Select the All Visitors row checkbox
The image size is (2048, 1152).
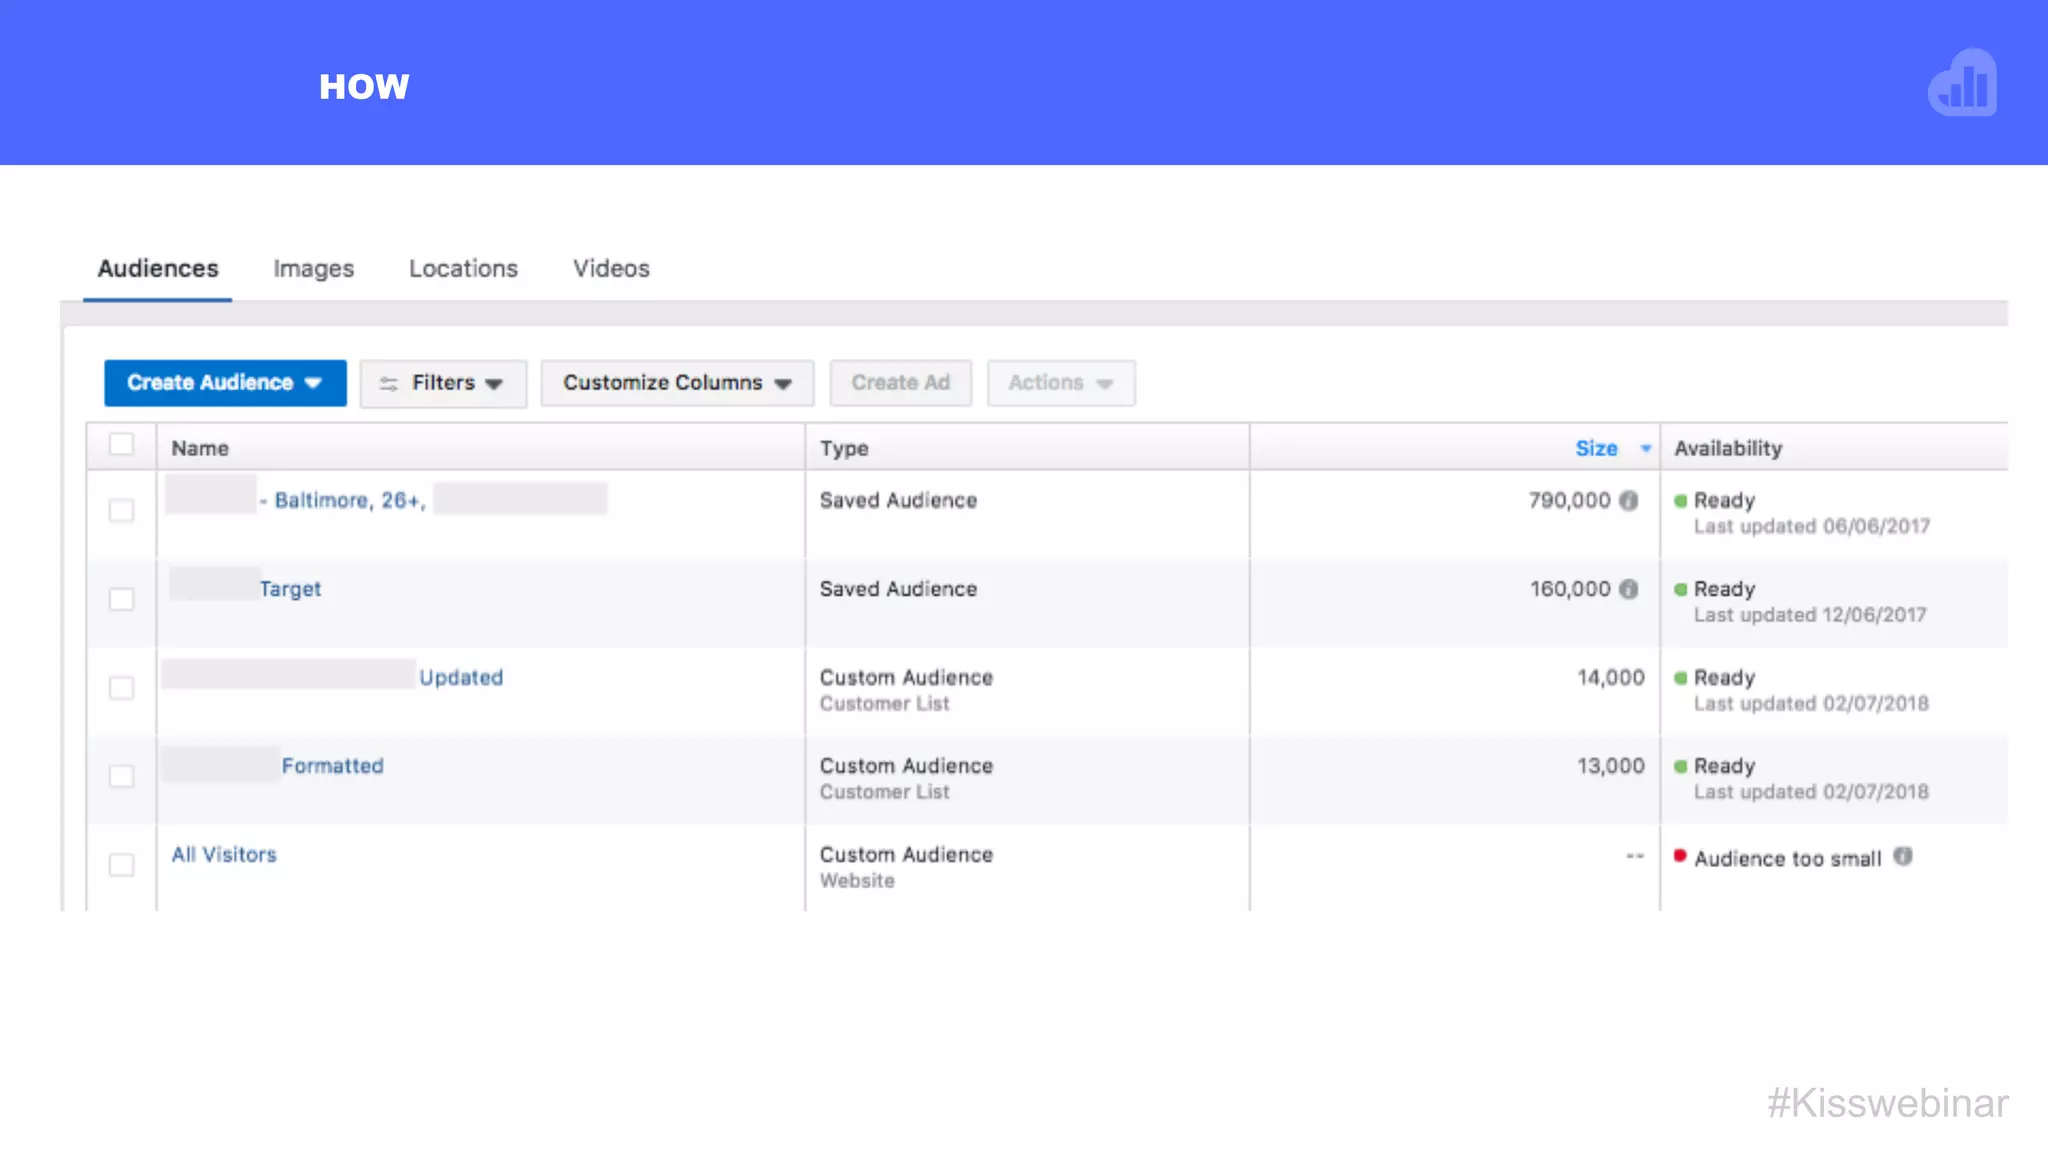coord(121,865)
